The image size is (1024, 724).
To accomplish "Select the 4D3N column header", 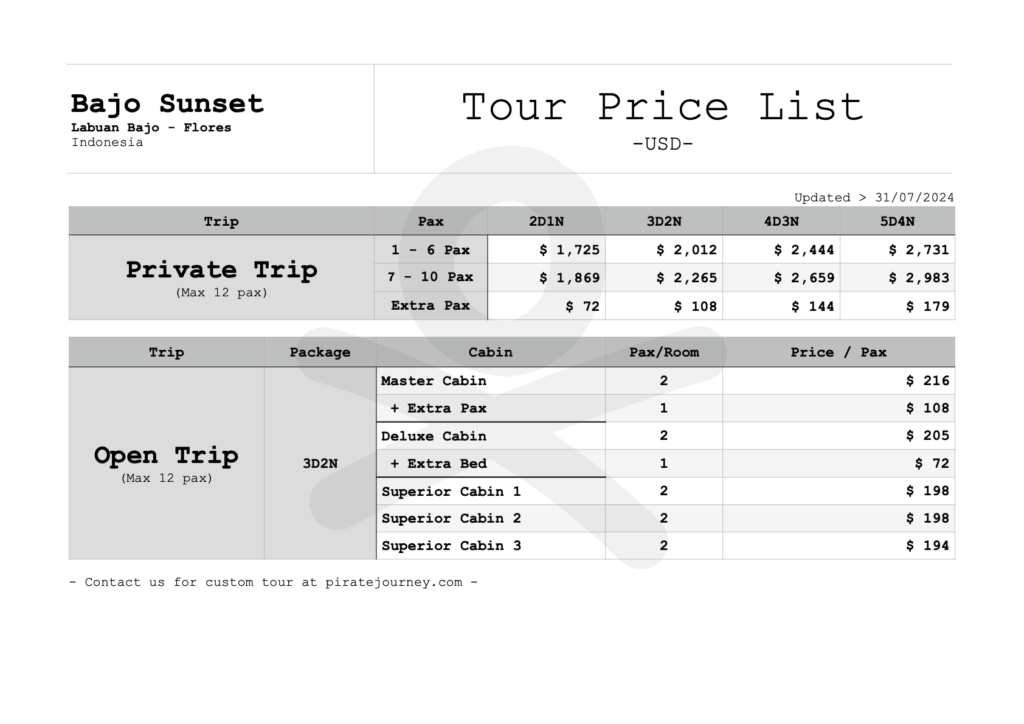I will pyautogui.click(x=782, y=221).
